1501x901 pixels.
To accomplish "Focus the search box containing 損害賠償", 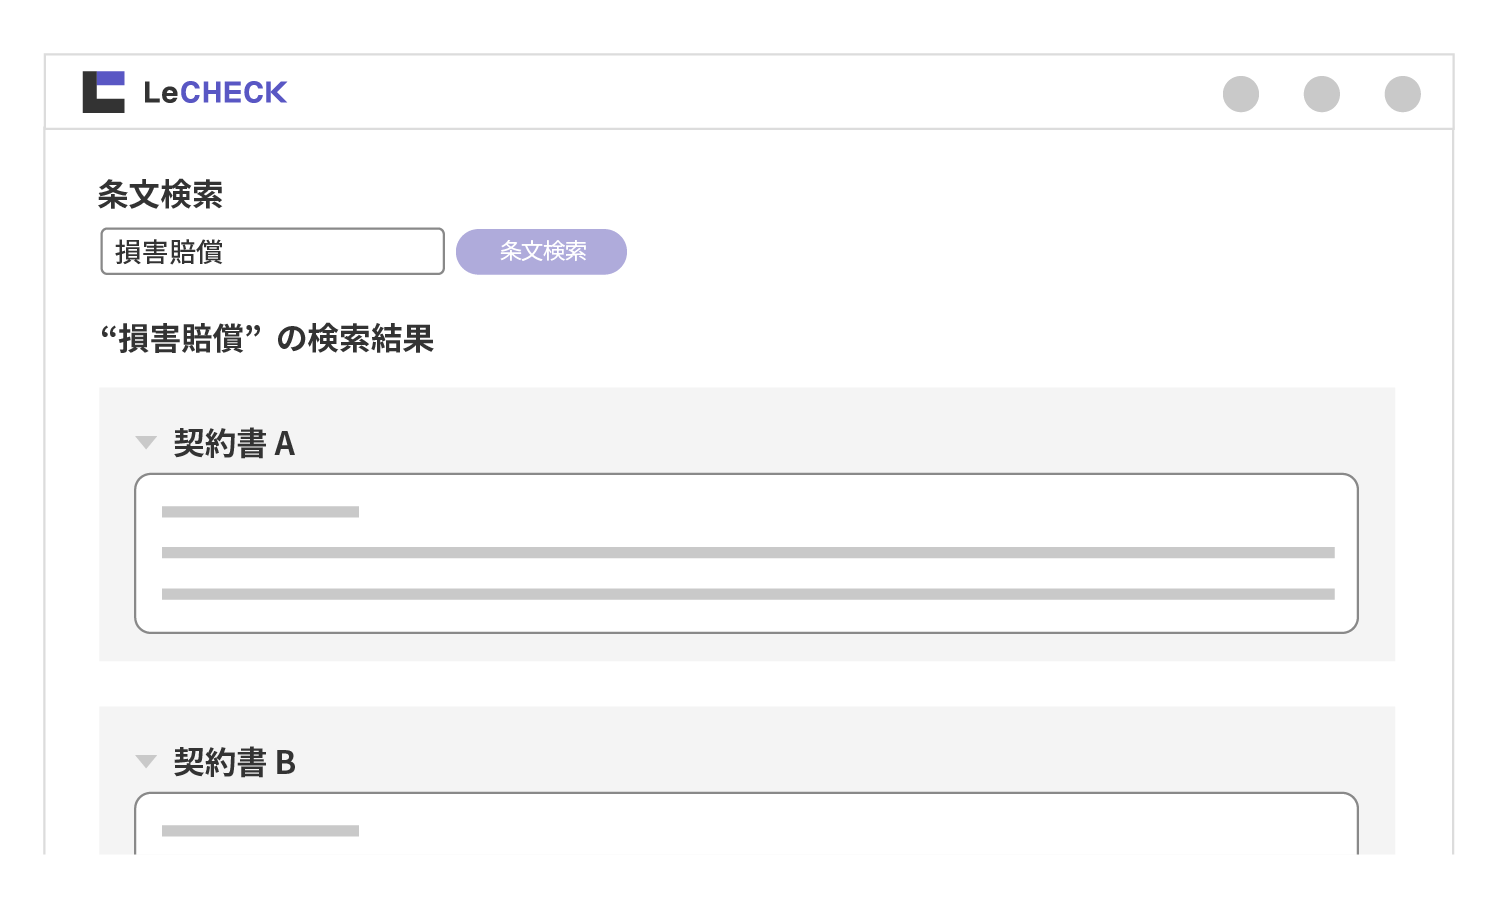I will (271, 251).
